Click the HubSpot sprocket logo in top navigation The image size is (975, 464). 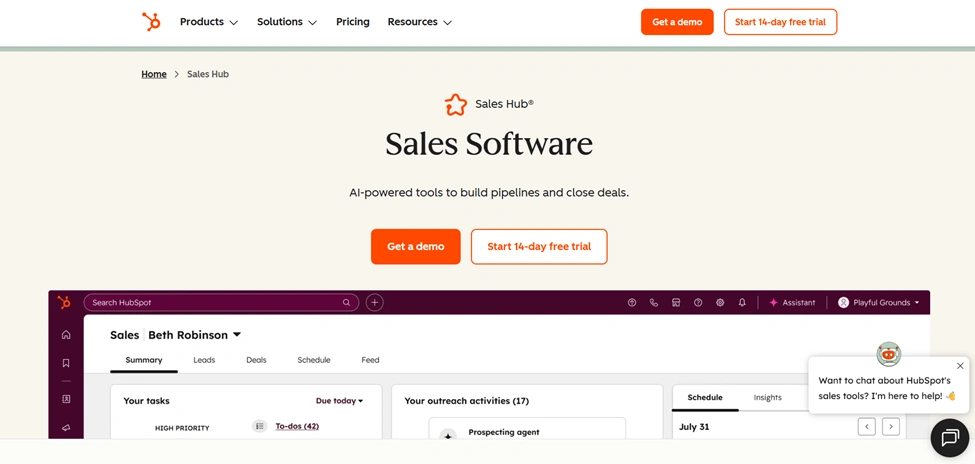[x=151, y=22]
